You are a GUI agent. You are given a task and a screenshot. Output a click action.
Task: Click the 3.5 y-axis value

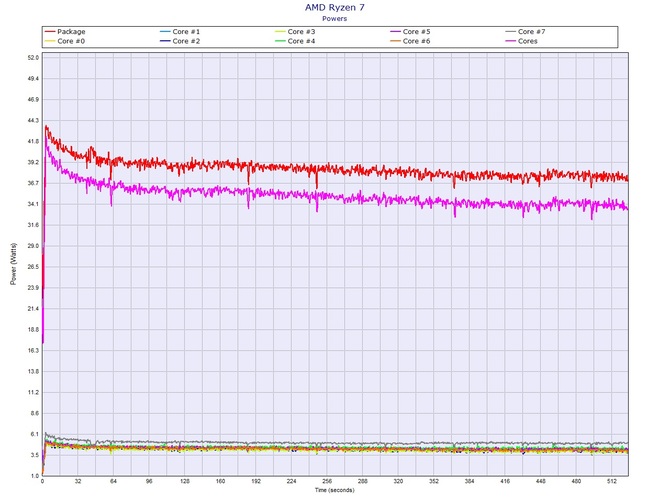(35, 455)
